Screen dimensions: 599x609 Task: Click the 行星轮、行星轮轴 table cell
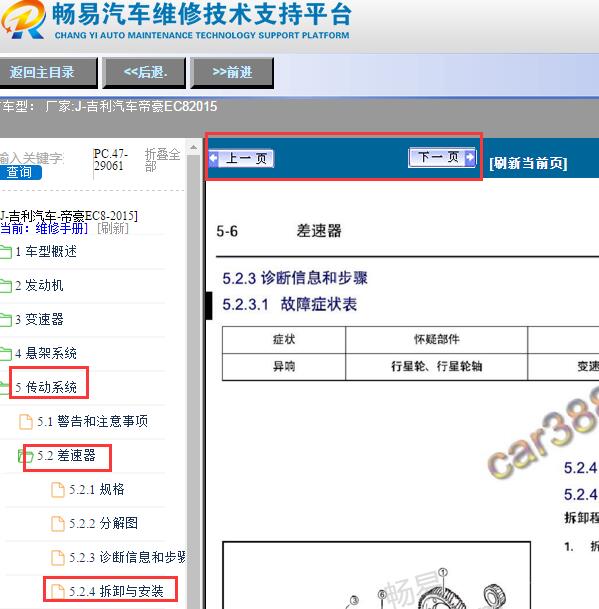coord(437,366)
